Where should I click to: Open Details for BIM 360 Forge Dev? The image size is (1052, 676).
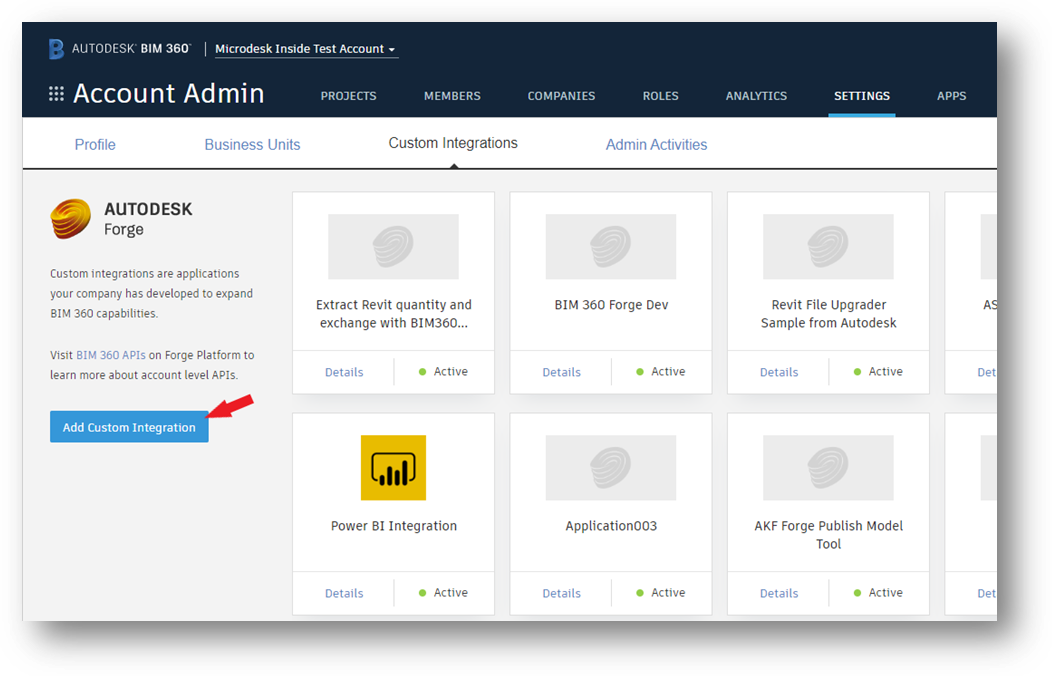pos(562,372)
